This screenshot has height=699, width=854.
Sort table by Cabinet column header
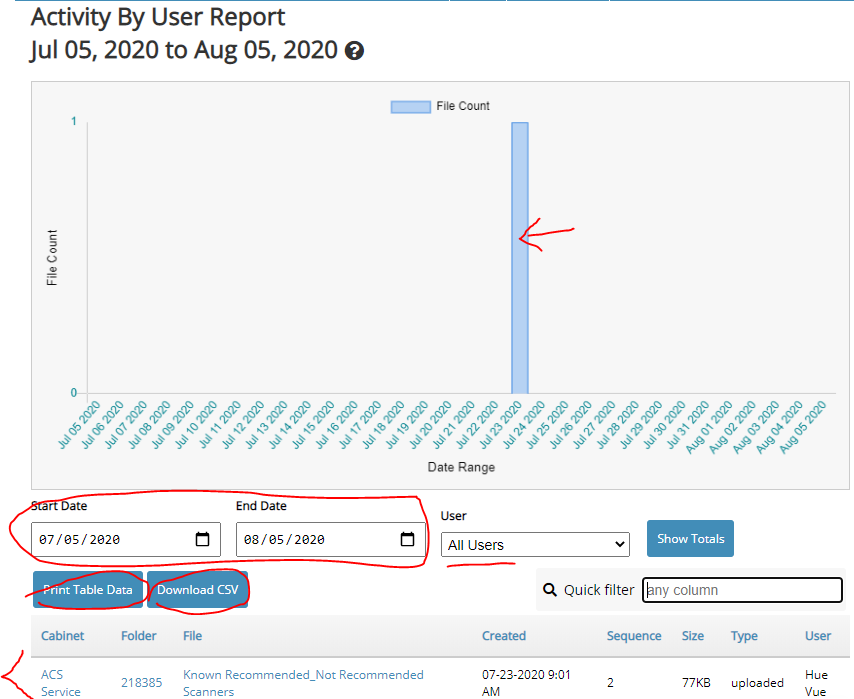pos(62,636)
